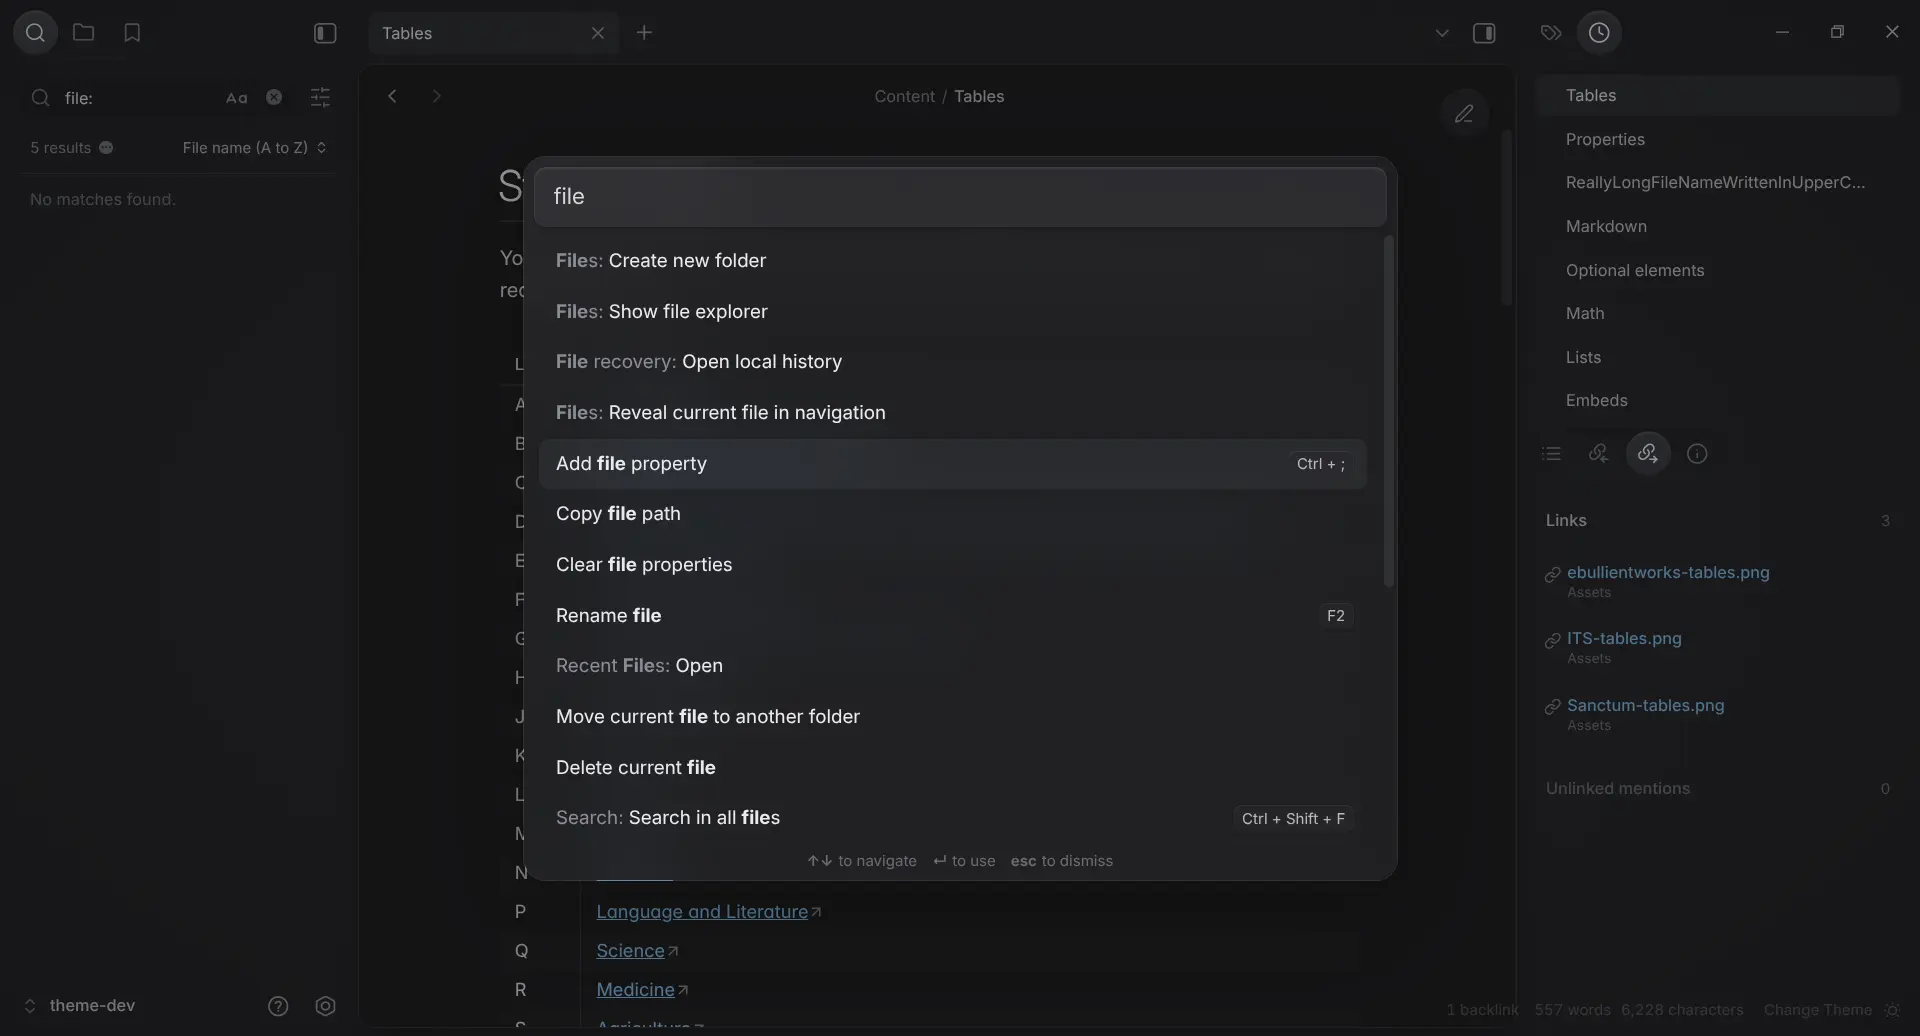
Task: Click the command palette scrollbar
Action: pyautogui.click(x=1388, y=411)
